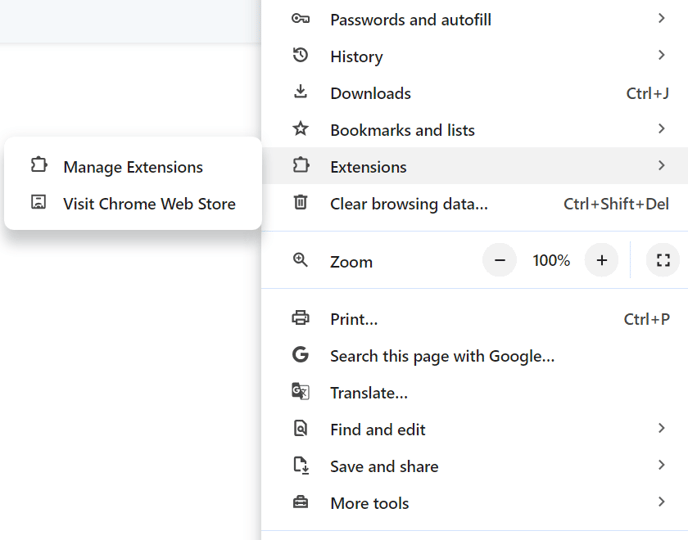The height and width of the screenshot is (540, 688).
Task: Click the Downloads tray arrow icon
Action: [300, 92]
